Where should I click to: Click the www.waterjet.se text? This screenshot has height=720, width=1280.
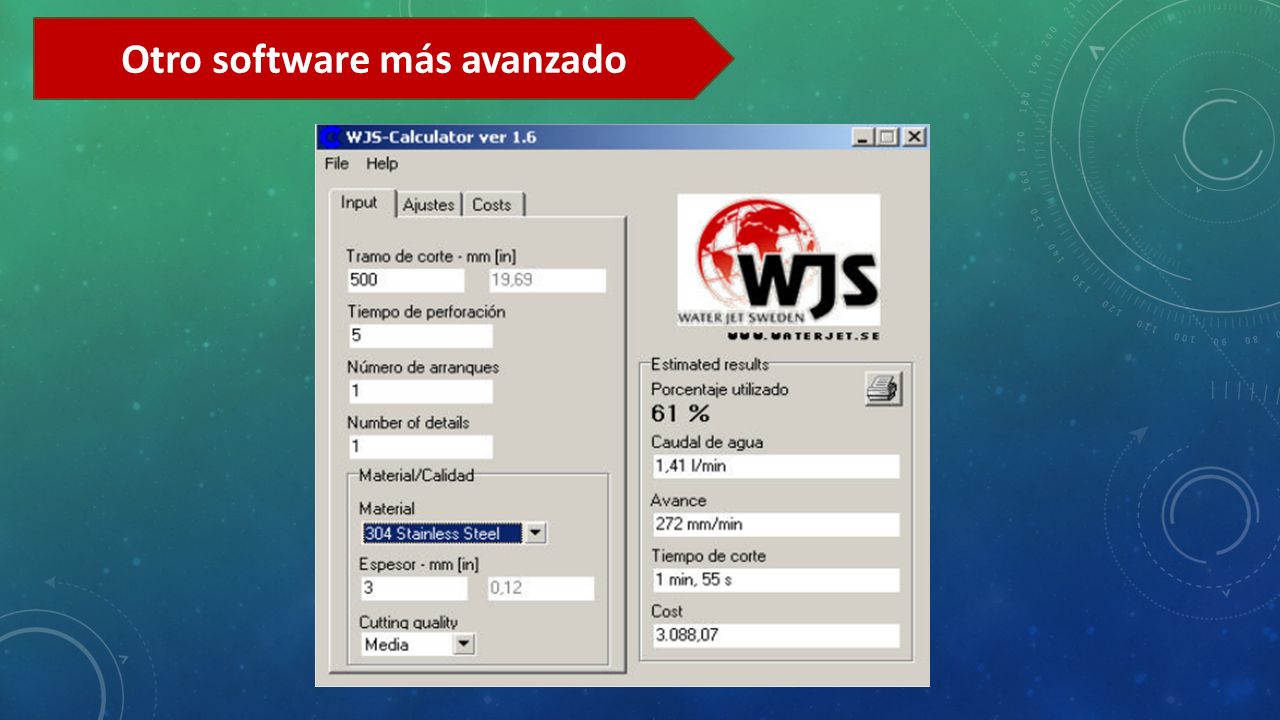(804, 336)
